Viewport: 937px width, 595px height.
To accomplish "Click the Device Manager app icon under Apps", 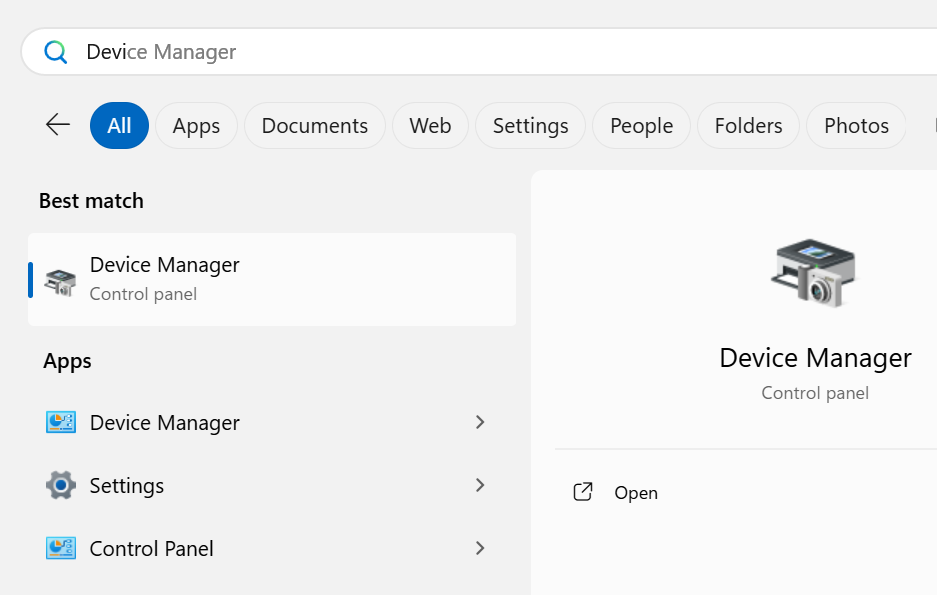I will coord(61,422).
